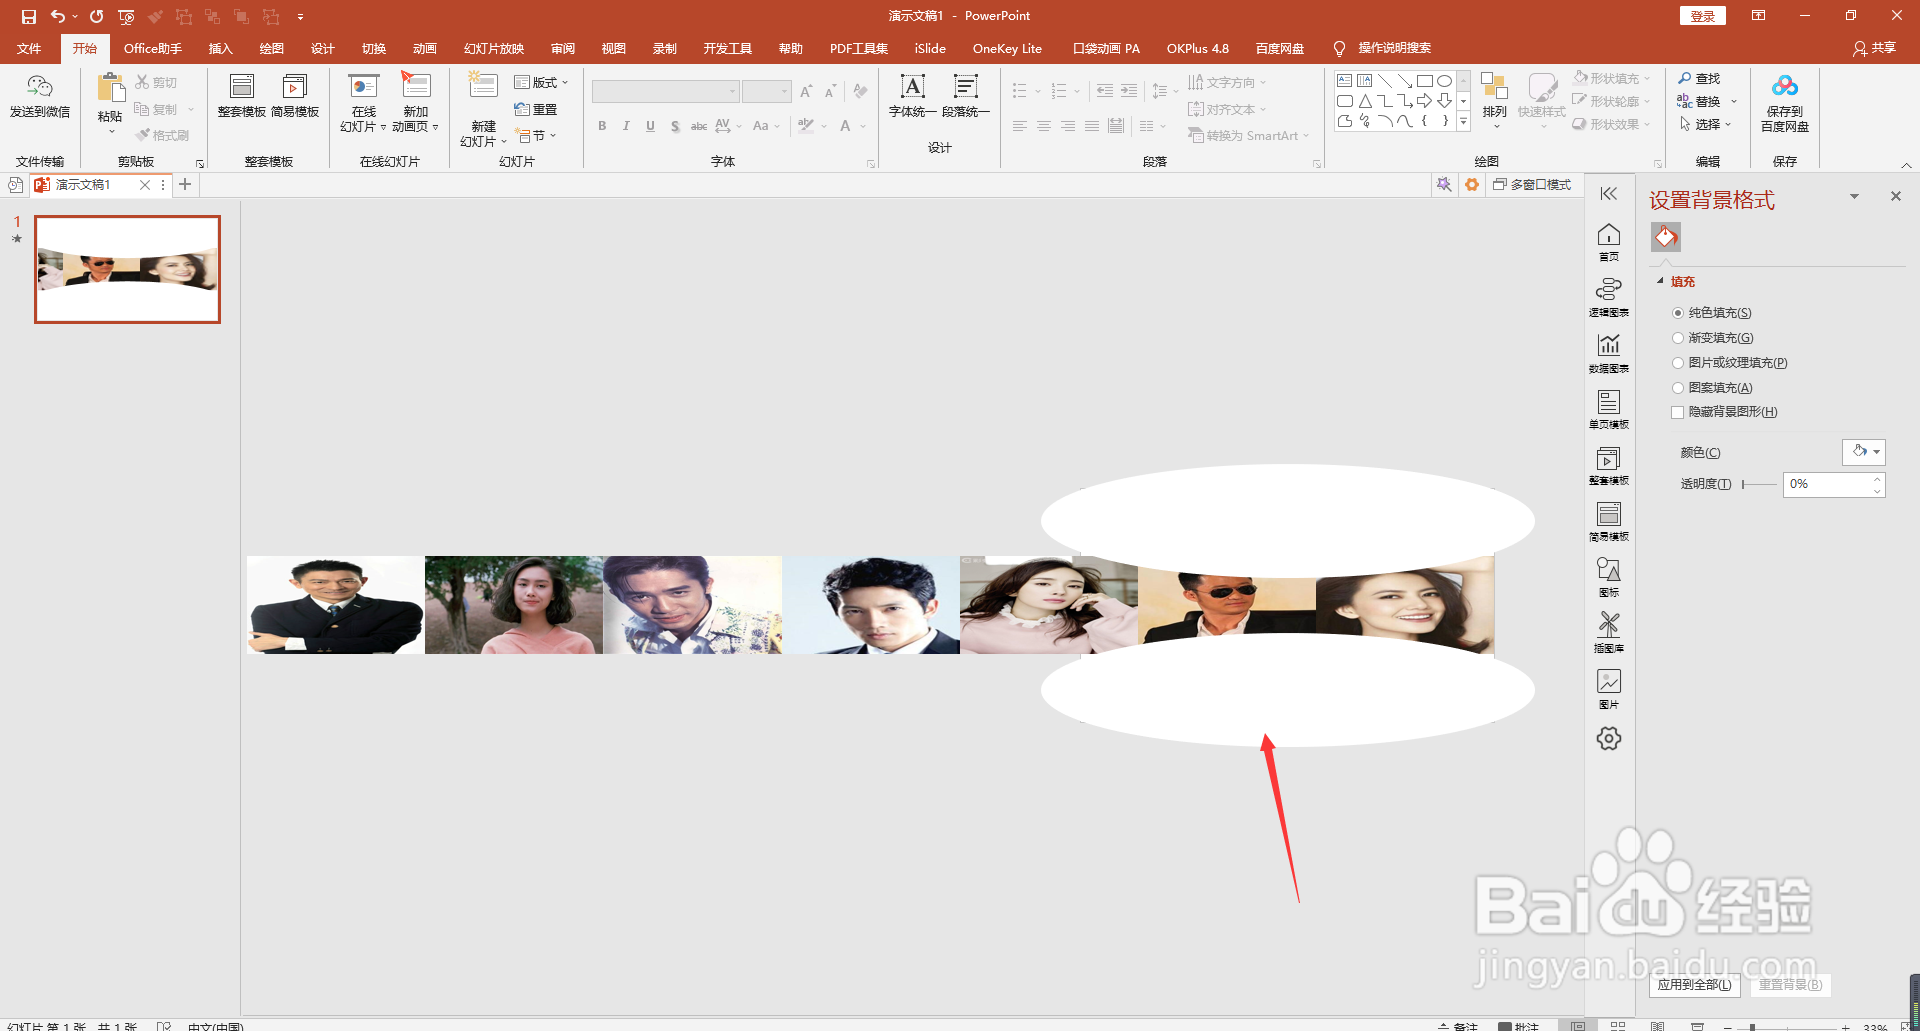1920x1031 pixels.
Task: Select 图片或纹理填充 picture fill radio
Action: pyautogui.click(x=1678, y=363)
